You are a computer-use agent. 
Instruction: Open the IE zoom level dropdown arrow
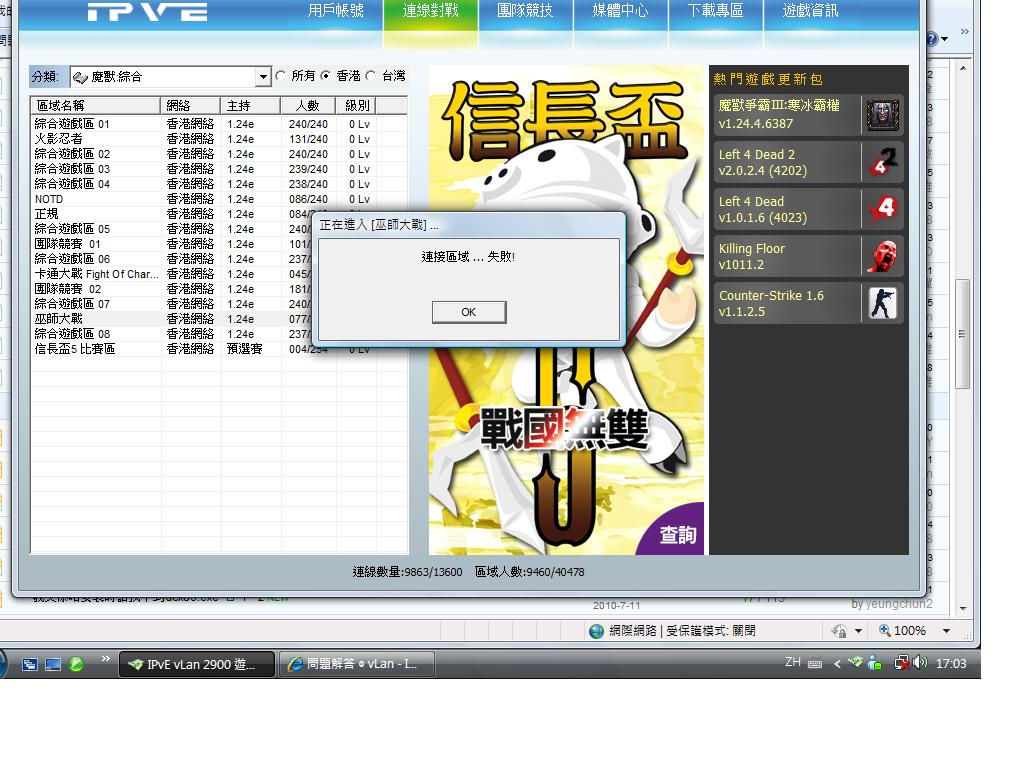click(946, 631)
